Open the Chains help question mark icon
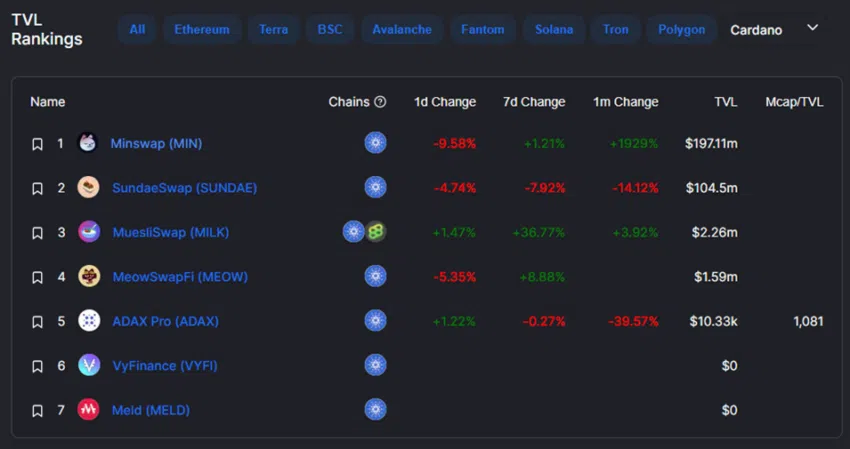850x449 pixels. point(381,102)
